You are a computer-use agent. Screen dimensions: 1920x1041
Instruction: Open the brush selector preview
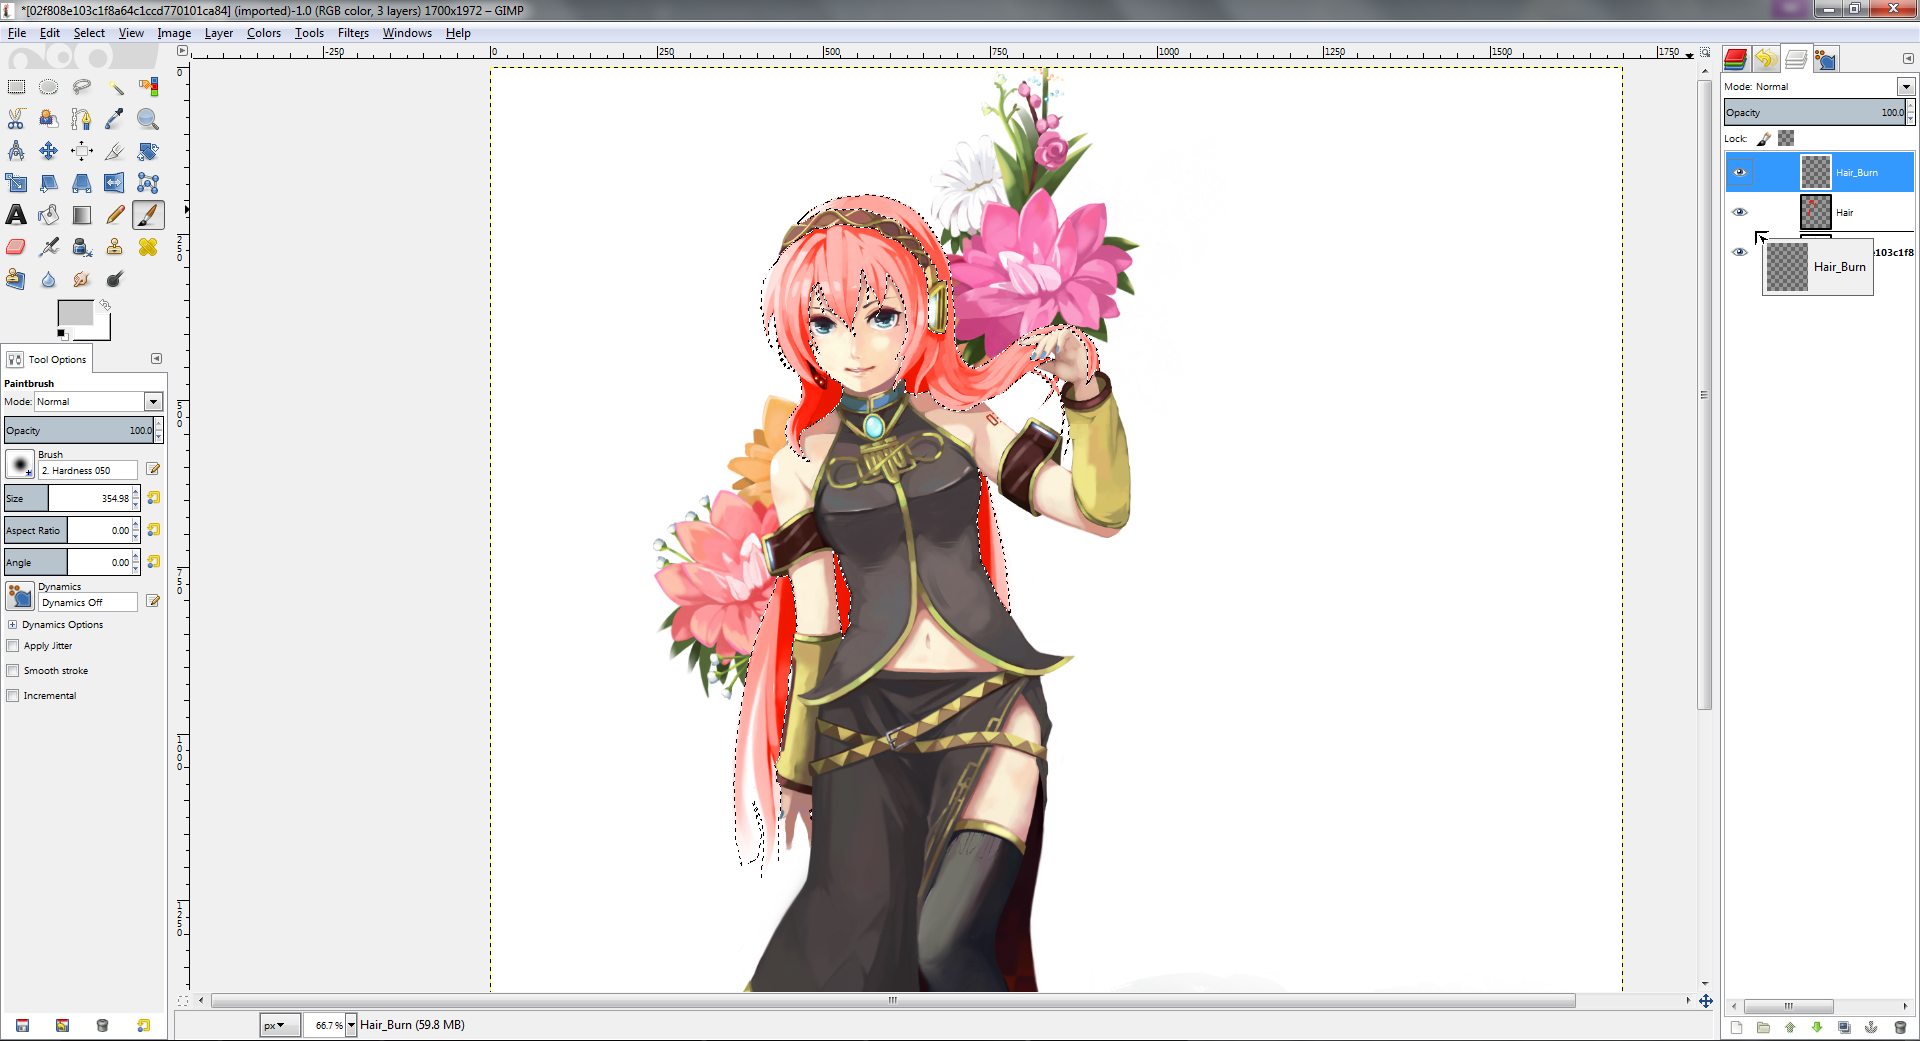[20, 464]
